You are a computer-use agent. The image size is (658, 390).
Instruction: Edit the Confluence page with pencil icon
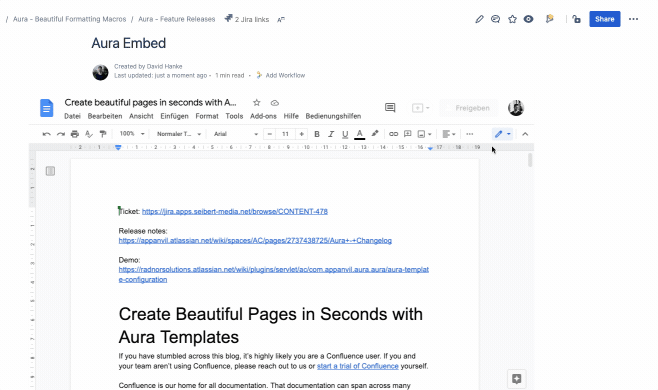pyautogui.click(x=479, y=19)
